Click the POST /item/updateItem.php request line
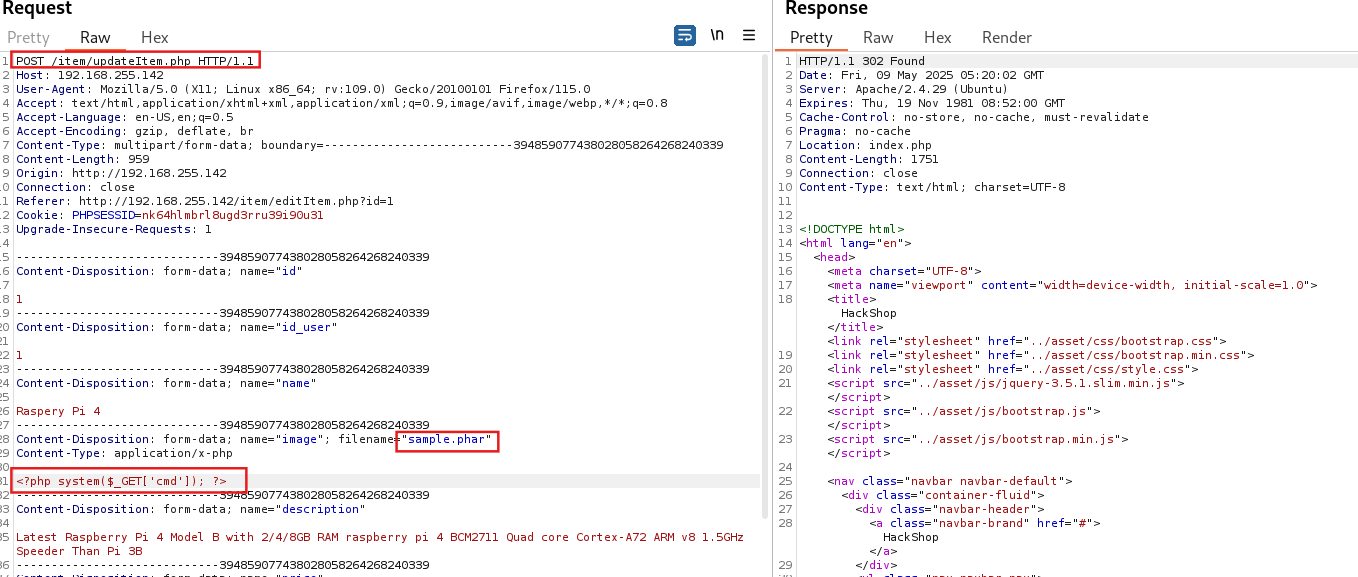 pos(136,61)
